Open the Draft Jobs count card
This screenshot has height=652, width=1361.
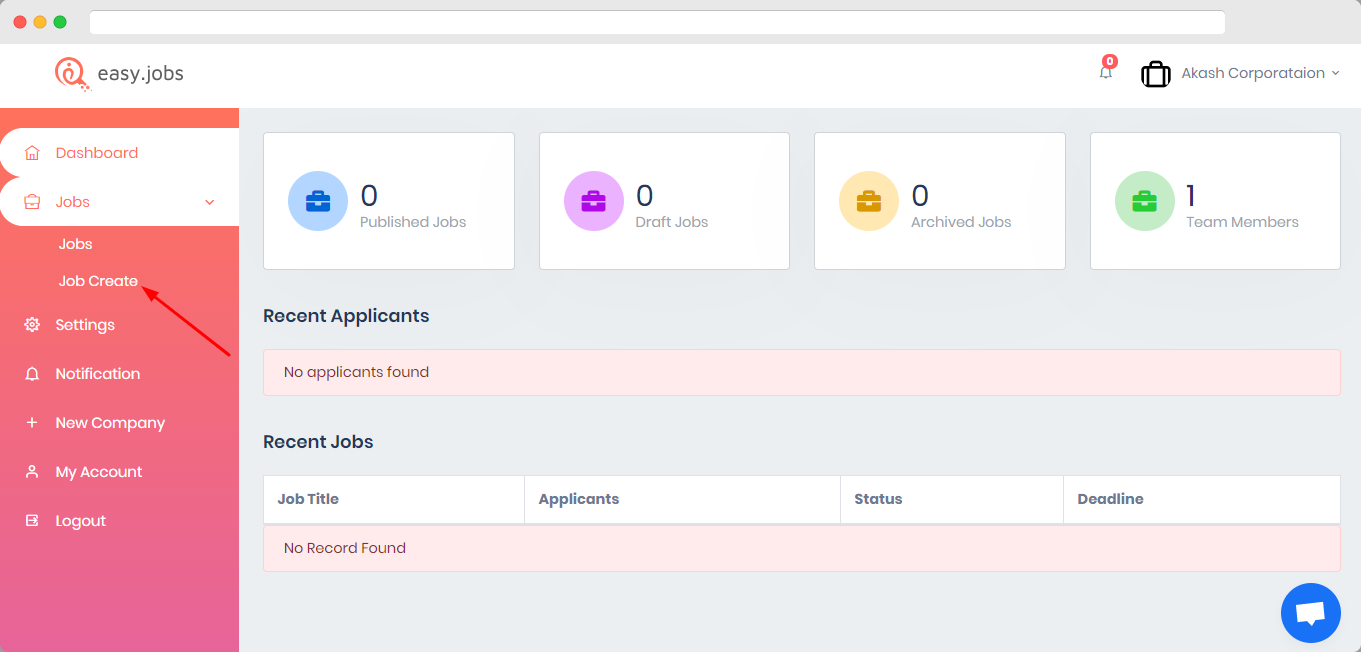pos(664,201)
